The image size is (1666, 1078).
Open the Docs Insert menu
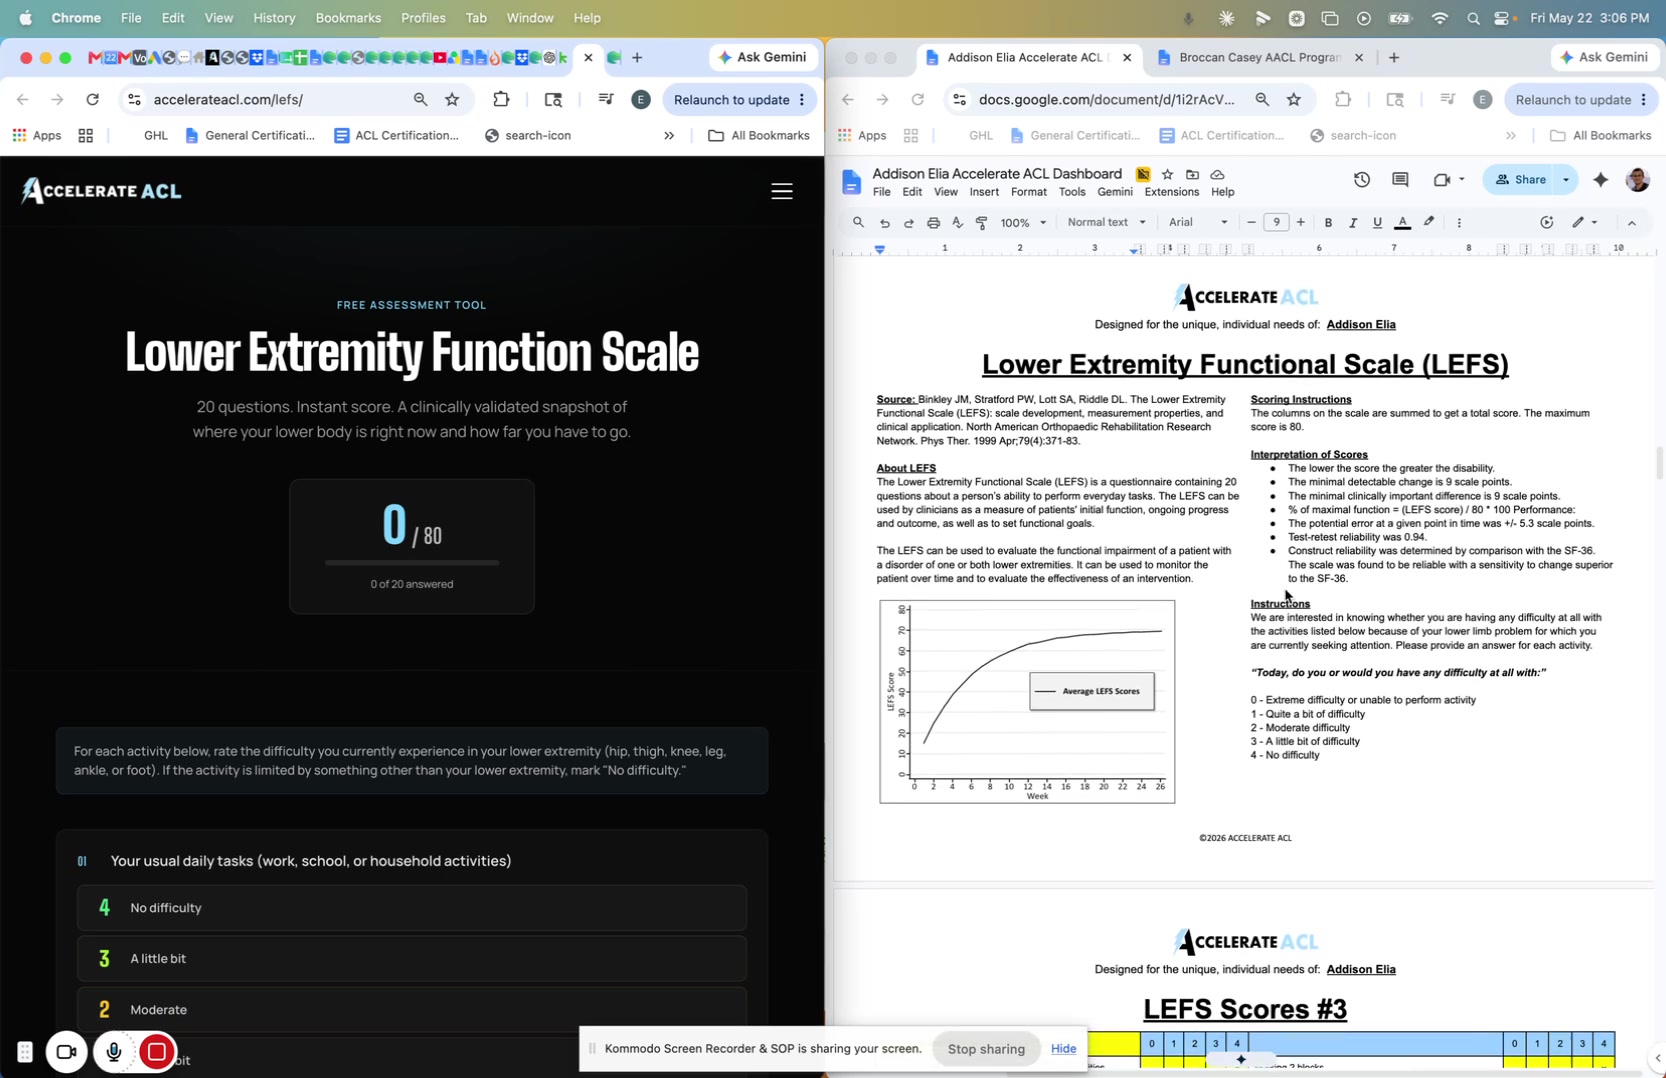[x=984, y=192]
